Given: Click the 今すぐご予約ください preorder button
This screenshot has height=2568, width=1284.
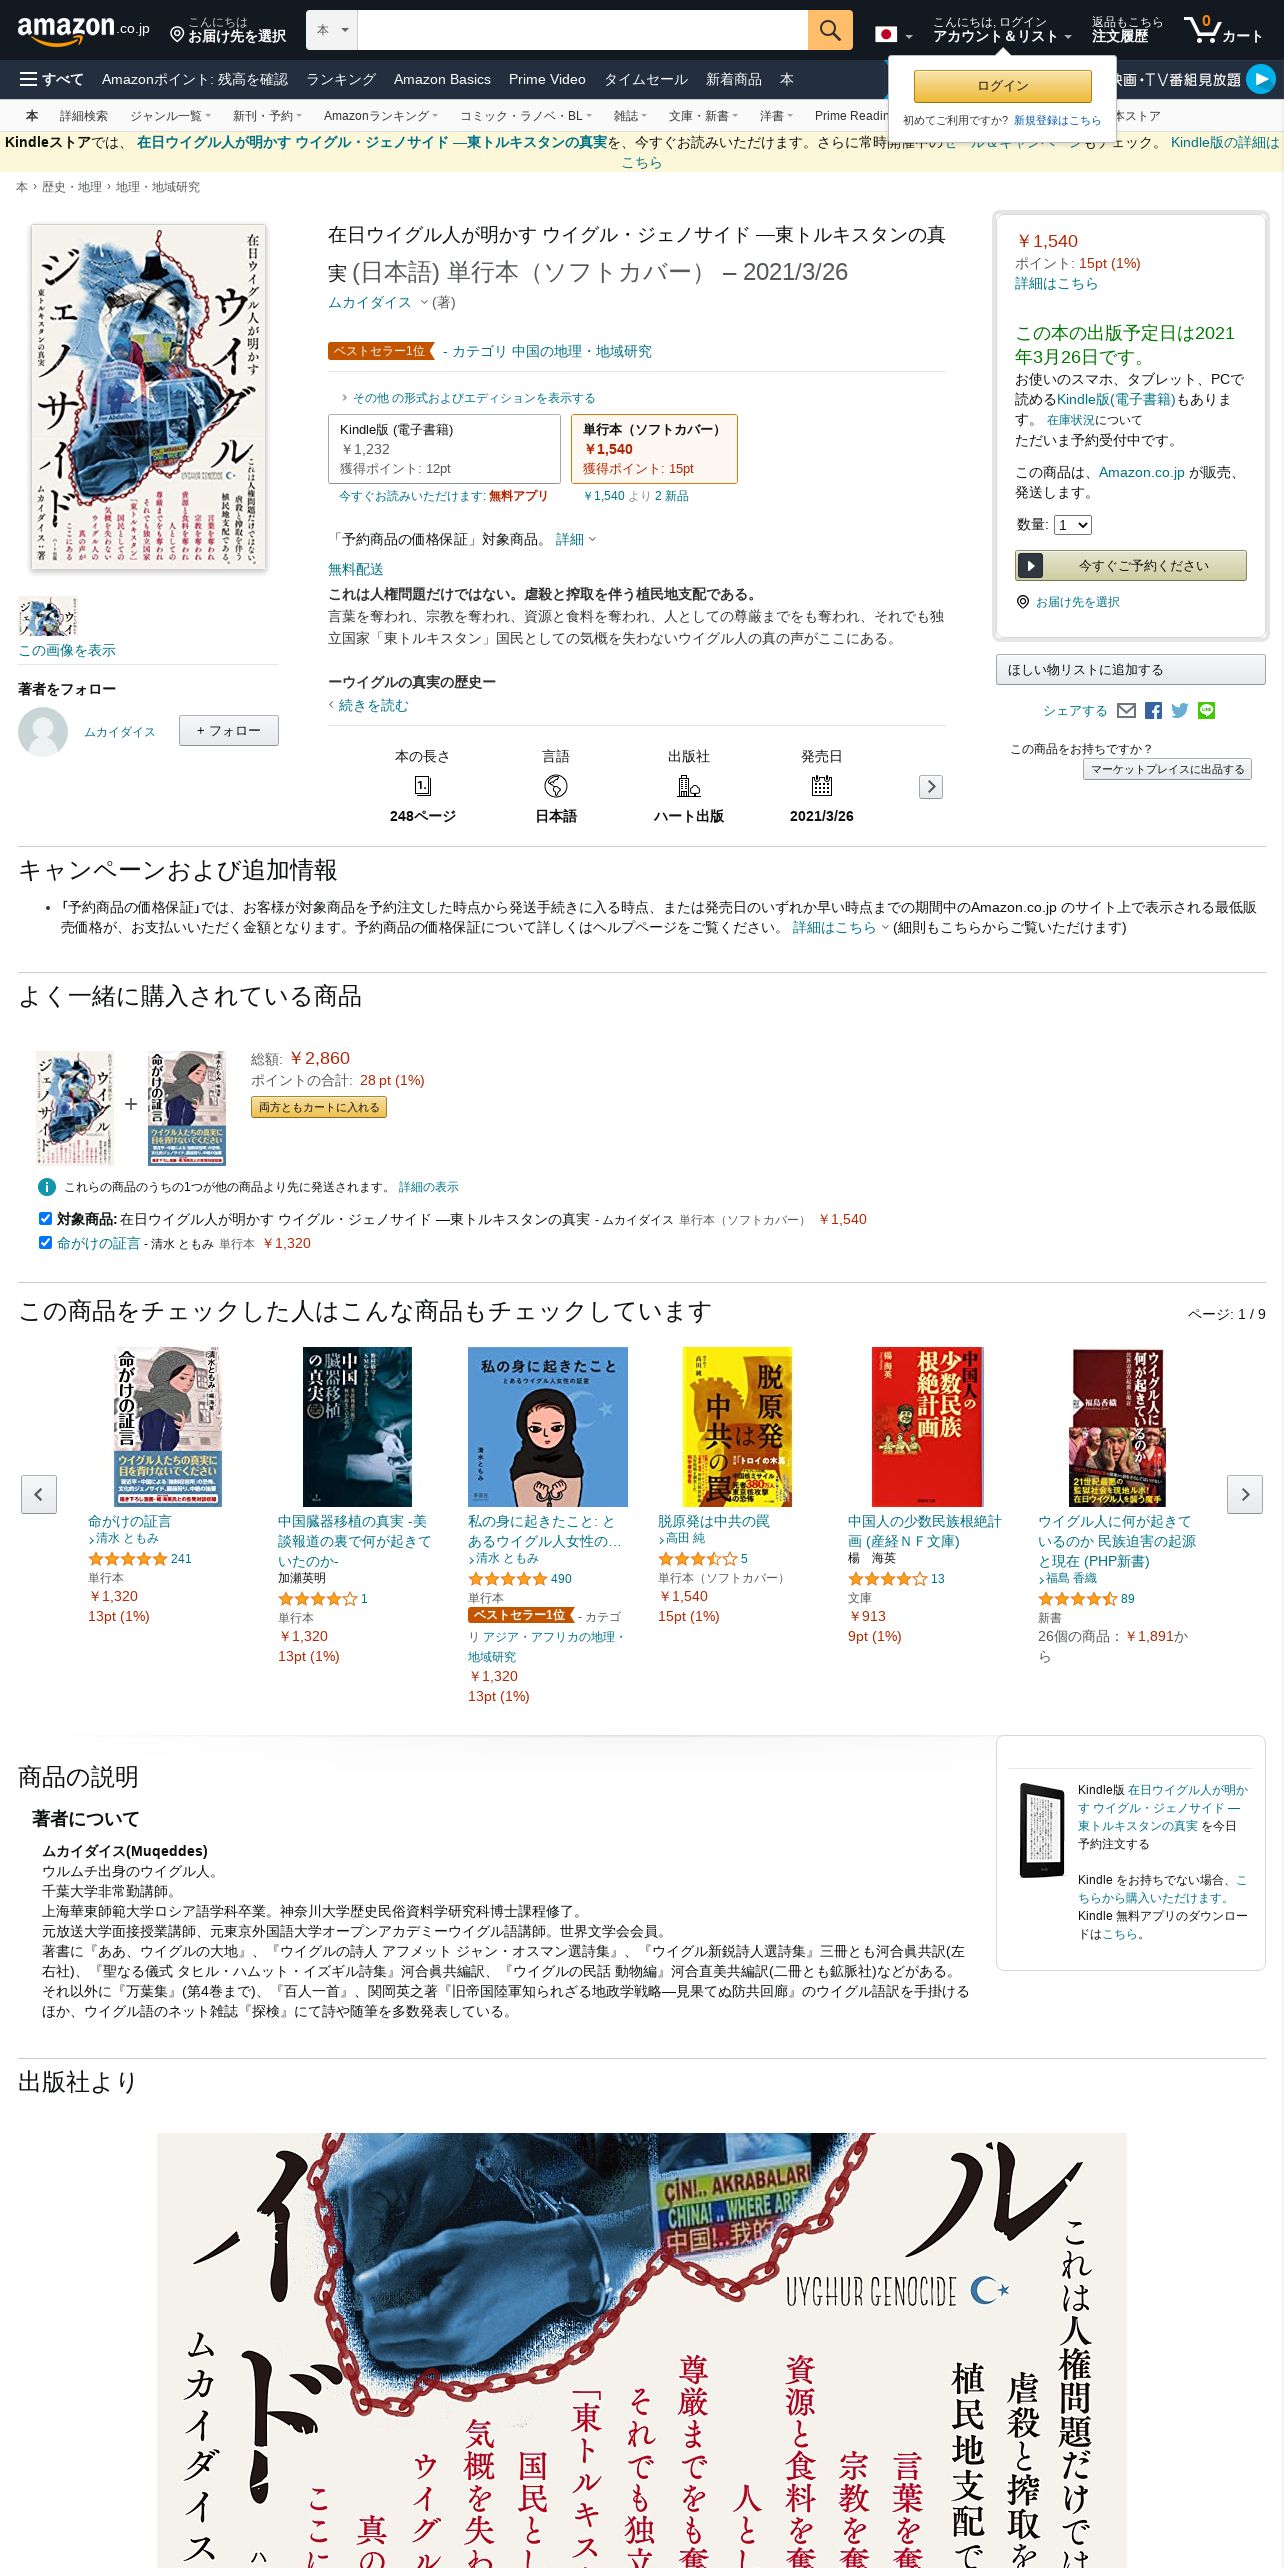Looking at the screenshot, I should click(x=1131, y=566).
